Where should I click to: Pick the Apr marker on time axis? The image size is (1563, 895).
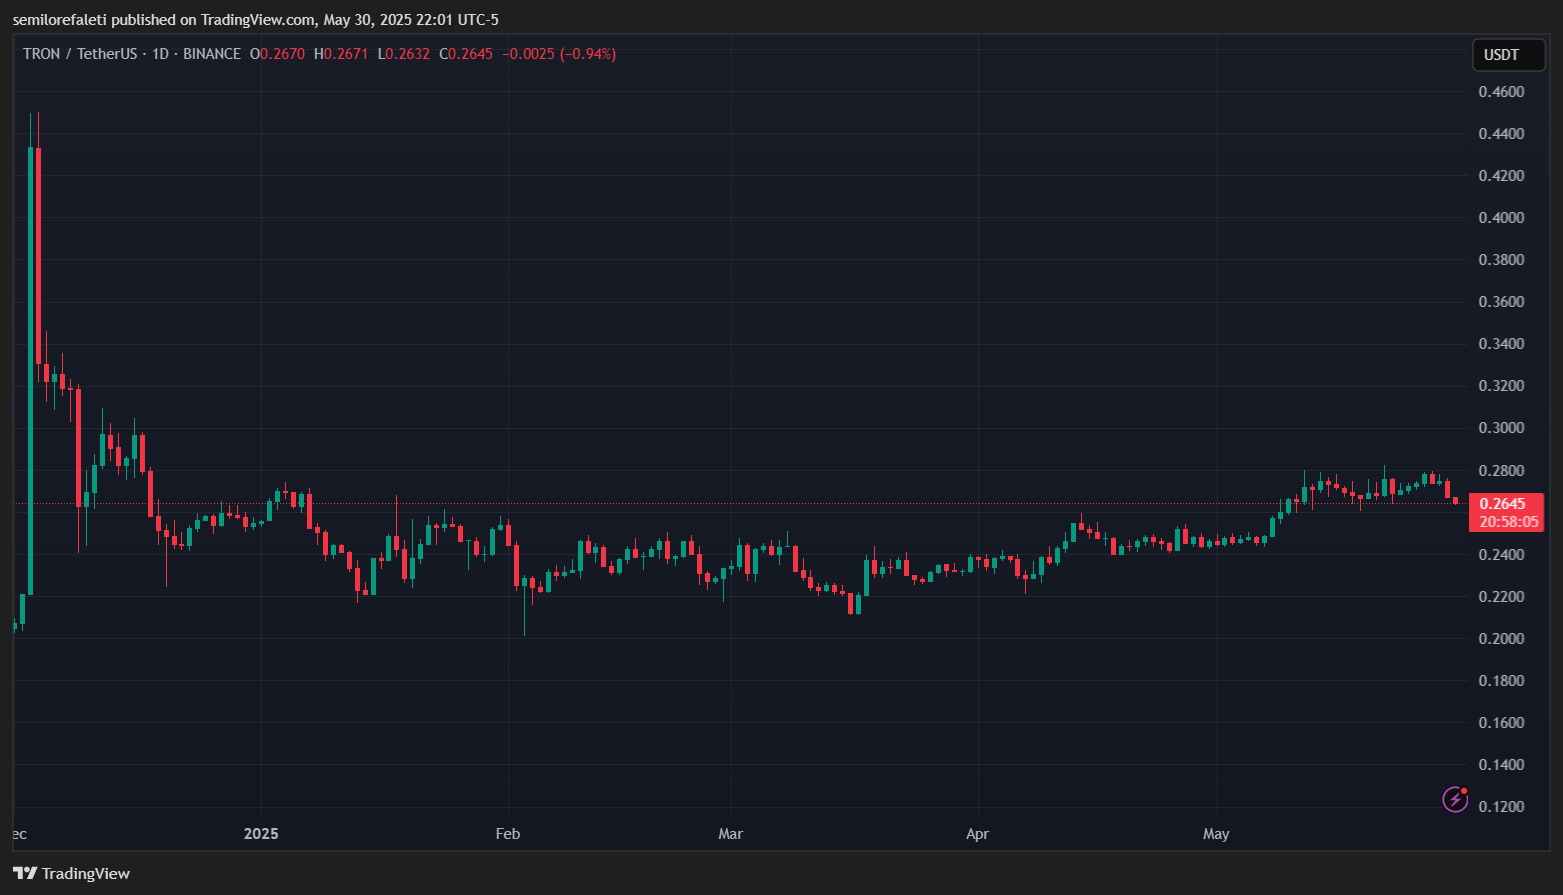click(977, 834)
